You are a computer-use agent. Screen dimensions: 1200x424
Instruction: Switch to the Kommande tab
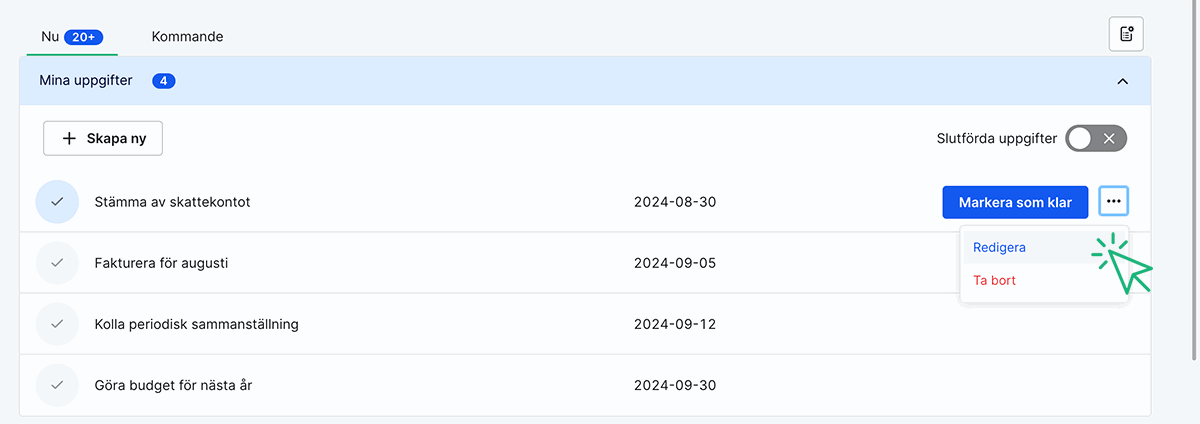(x=187, y=36)
